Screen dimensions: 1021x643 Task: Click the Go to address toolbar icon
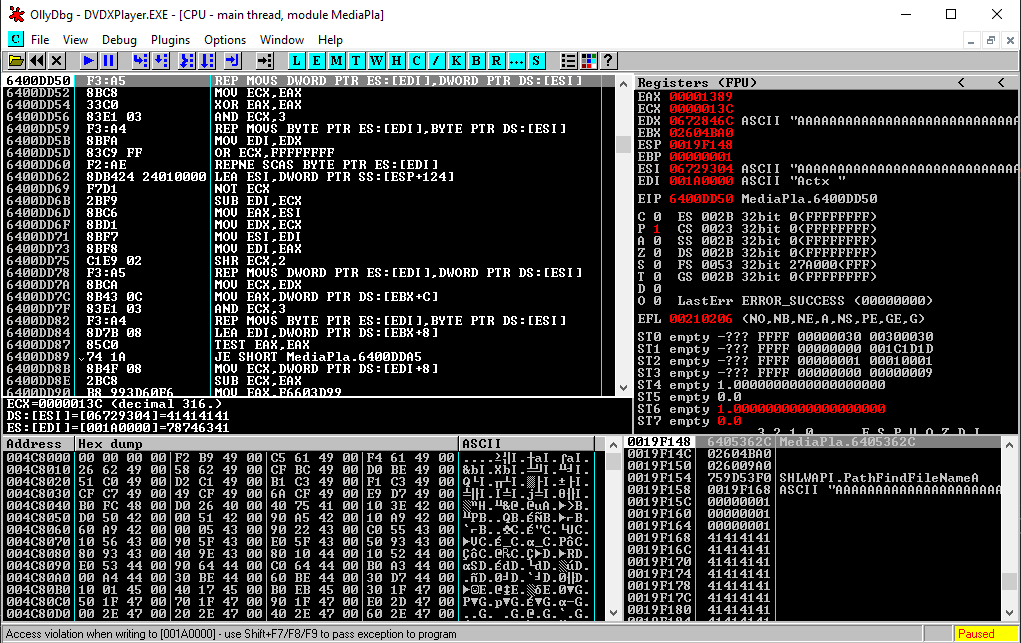point(264,61)
